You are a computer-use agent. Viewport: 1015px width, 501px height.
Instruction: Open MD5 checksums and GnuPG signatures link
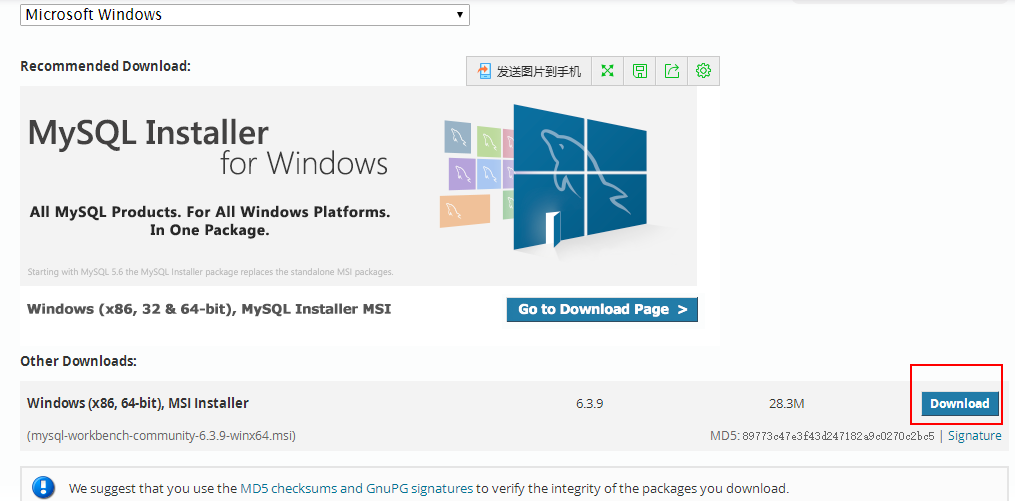tap(357, 488)
